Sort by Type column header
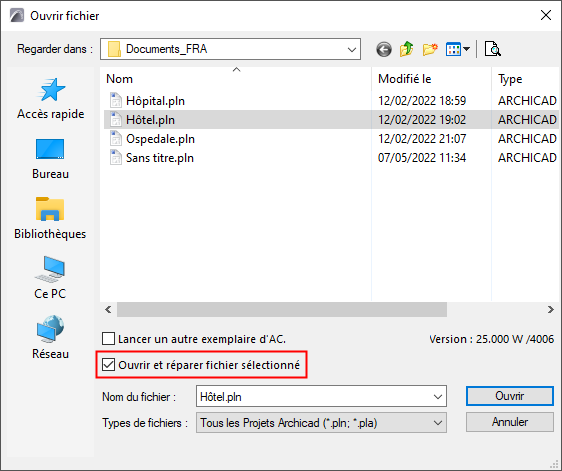 [525, 79]
